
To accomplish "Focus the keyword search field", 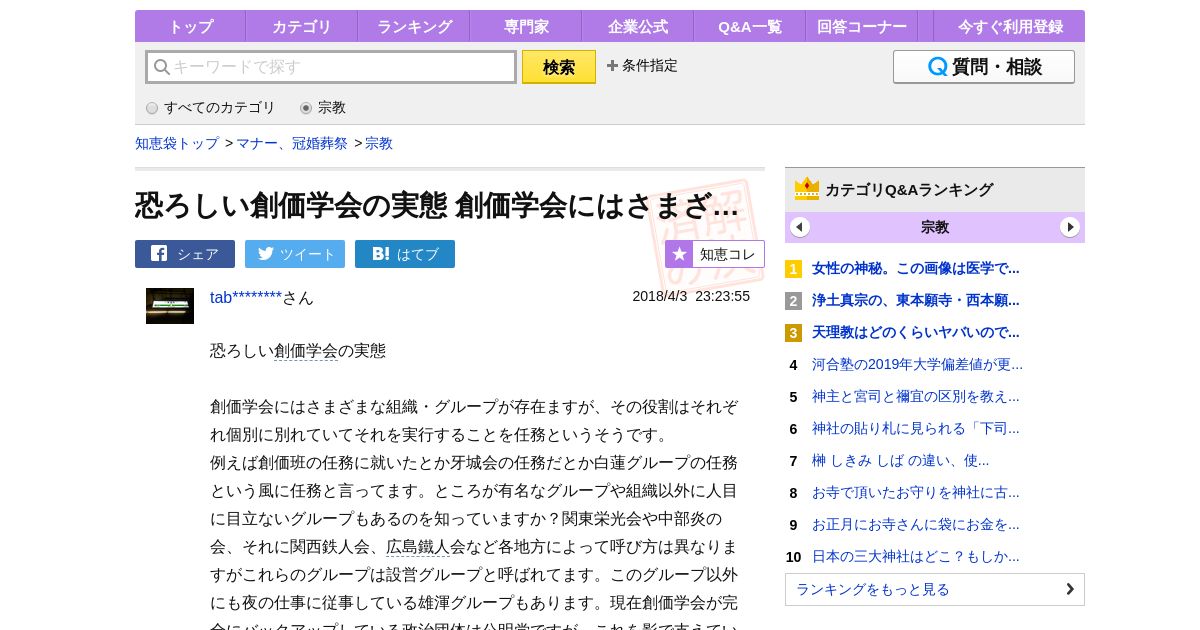I will click(x=331, y=67).
